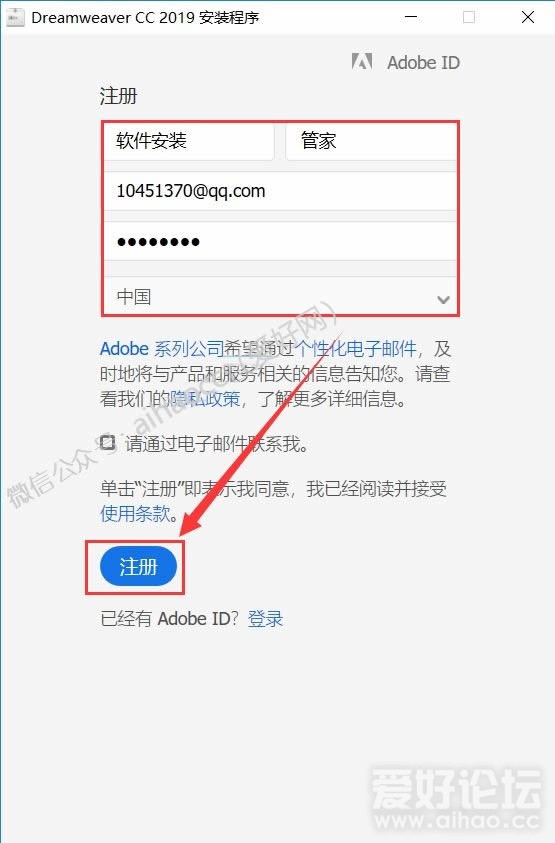Expand the country chevron arrow
The image size is (555, 843).
(443, 299)
